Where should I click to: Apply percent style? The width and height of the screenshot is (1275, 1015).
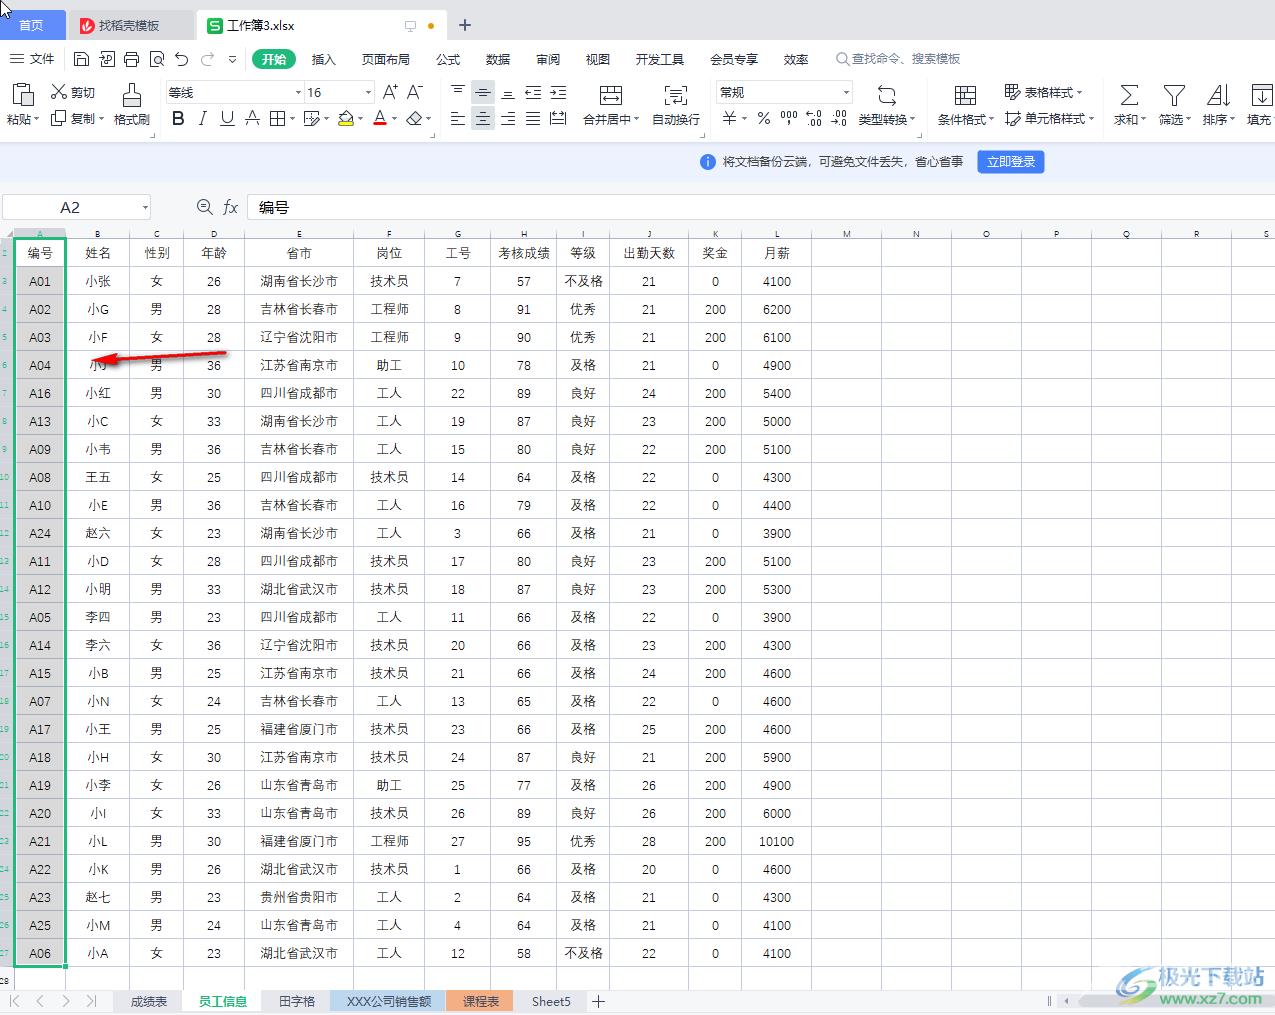click(764, 118)
